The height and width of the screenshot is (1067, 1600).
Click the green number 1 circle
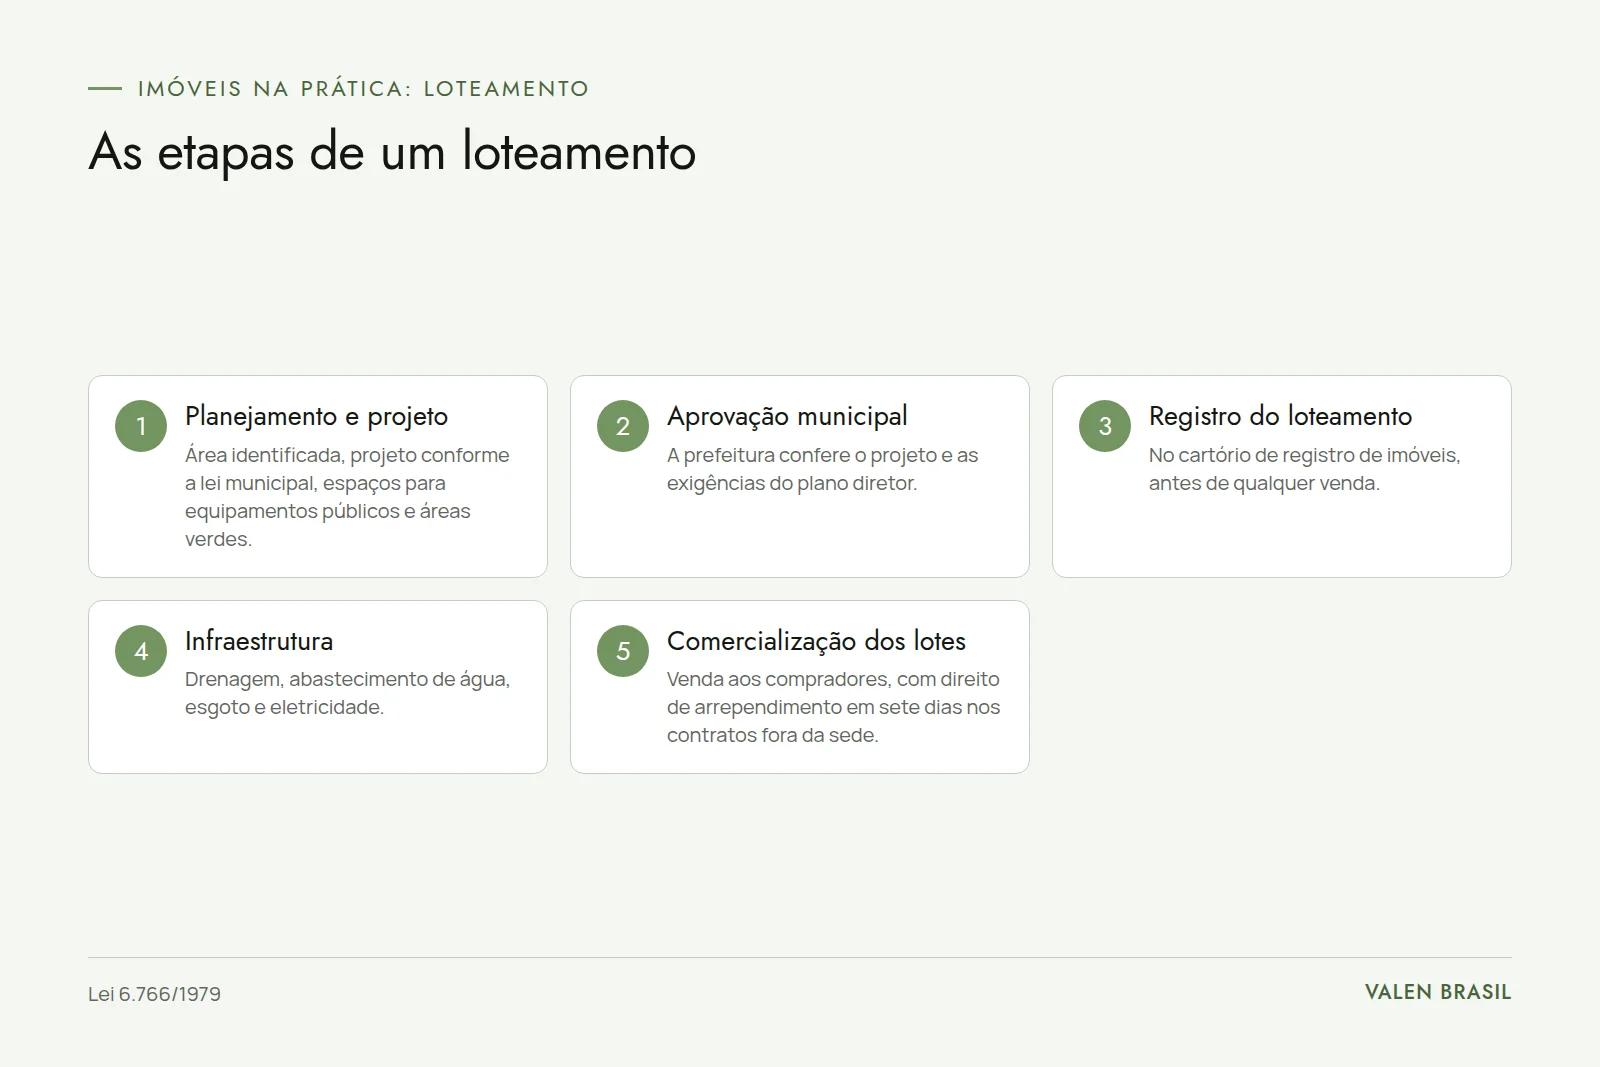pyautogui.click(x=141, y=426)
